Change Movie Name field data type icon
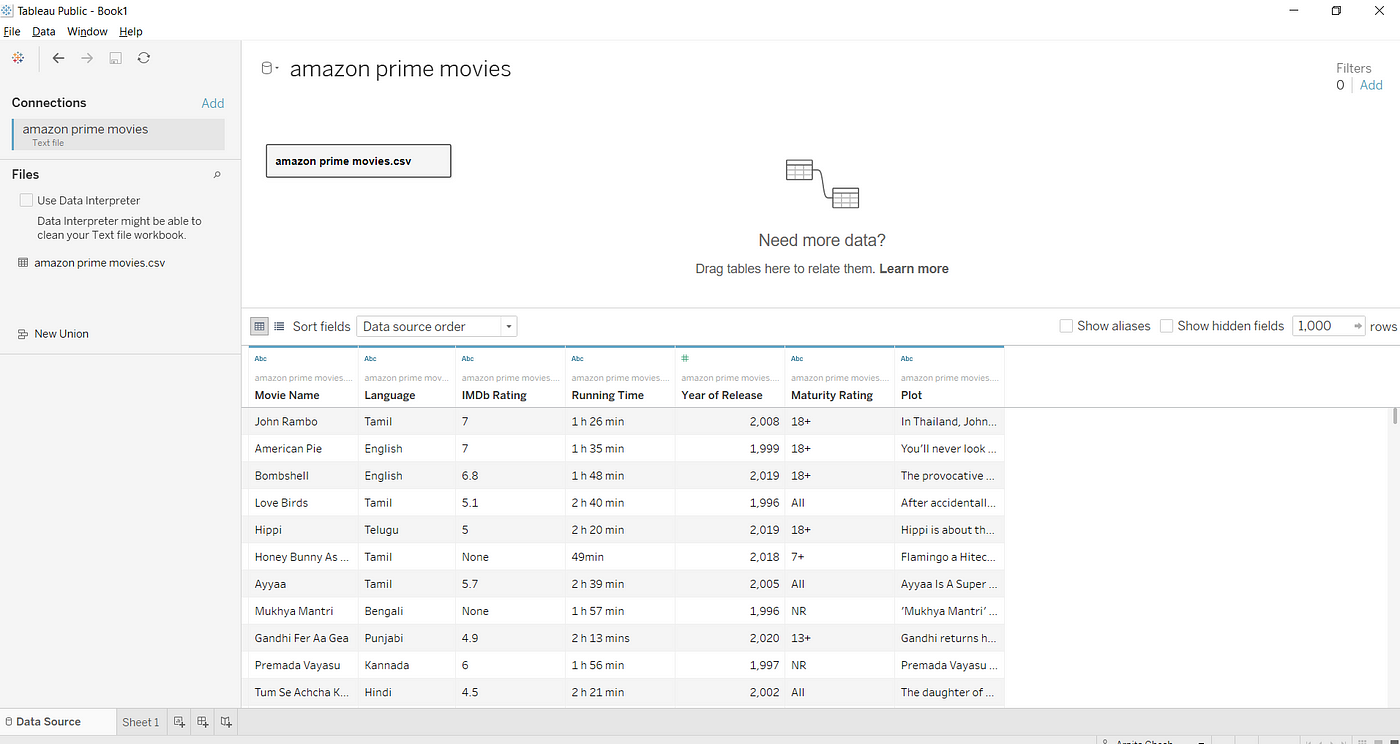 261,358
